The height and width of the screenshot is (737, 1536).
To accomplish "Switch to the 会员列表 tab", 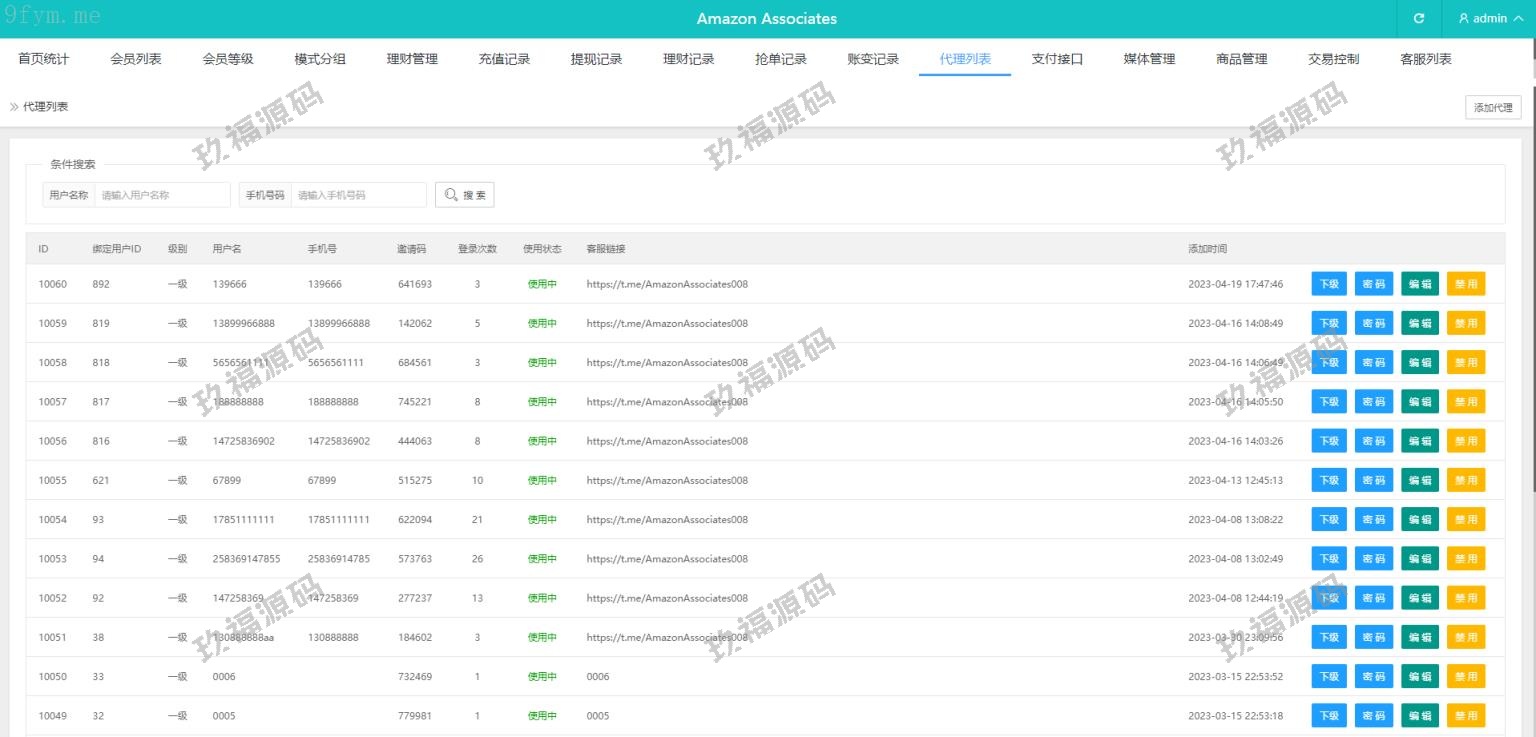I will tap(136, 59).
